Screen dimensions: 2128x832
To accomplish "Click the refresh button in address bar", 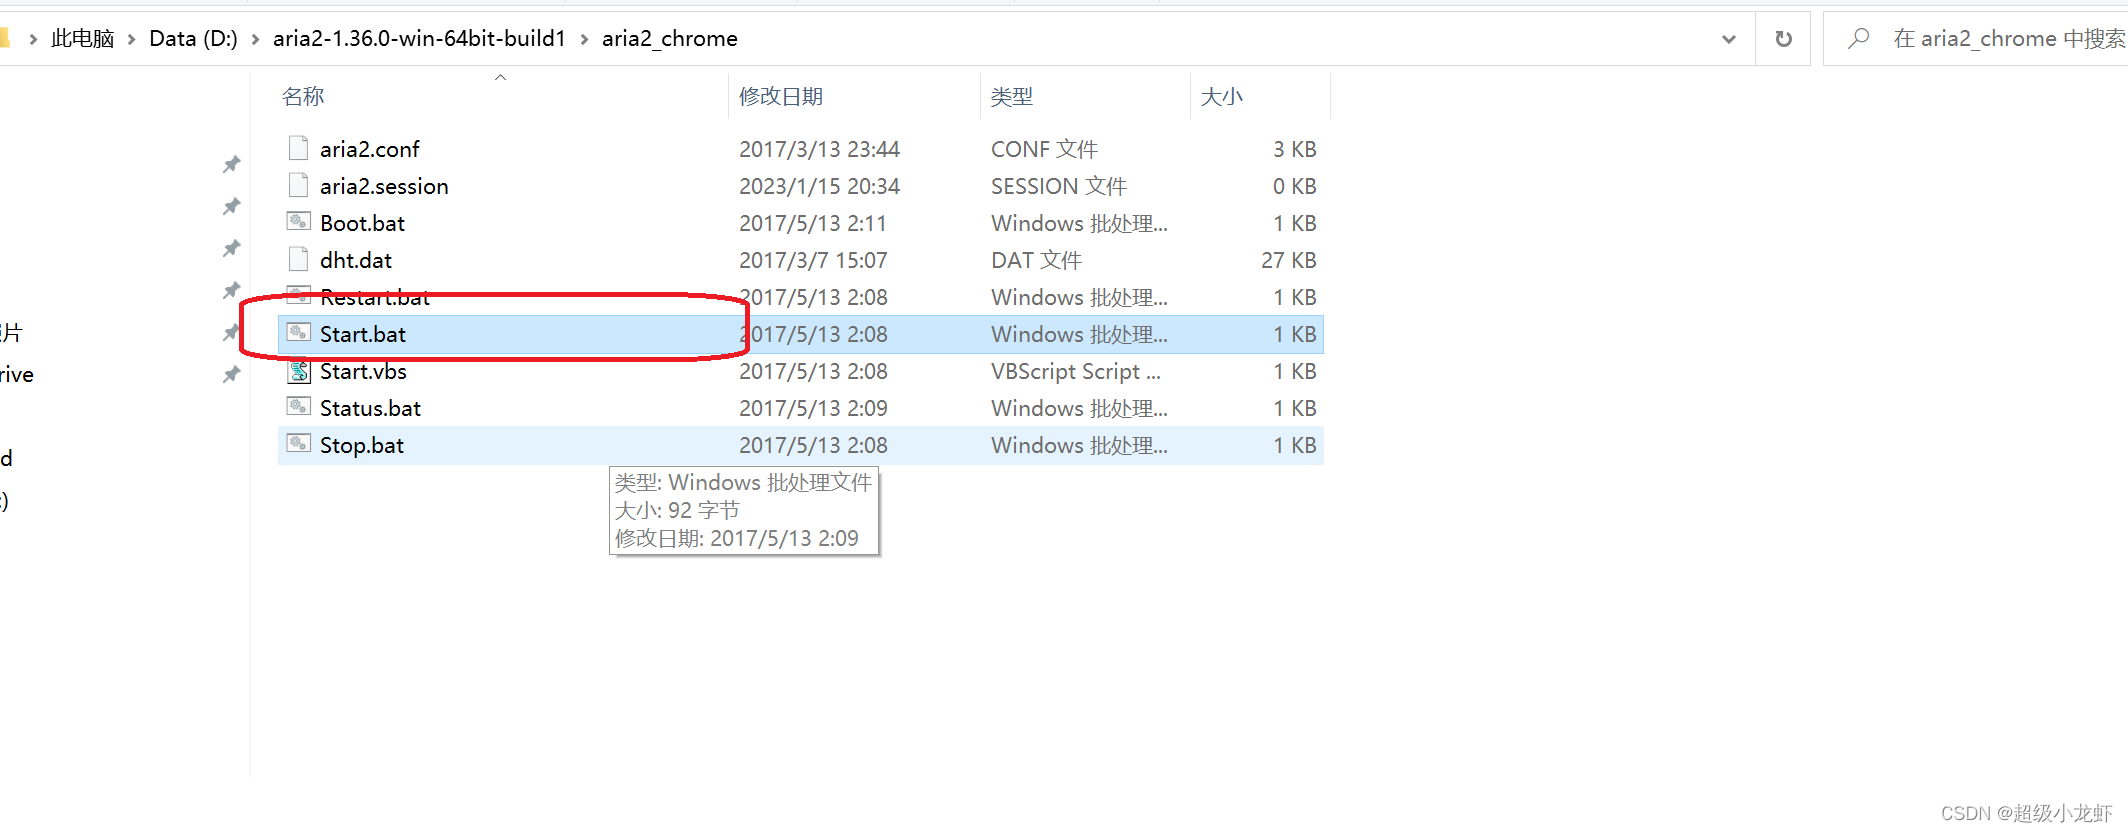I will click(x=1783, y=39).
